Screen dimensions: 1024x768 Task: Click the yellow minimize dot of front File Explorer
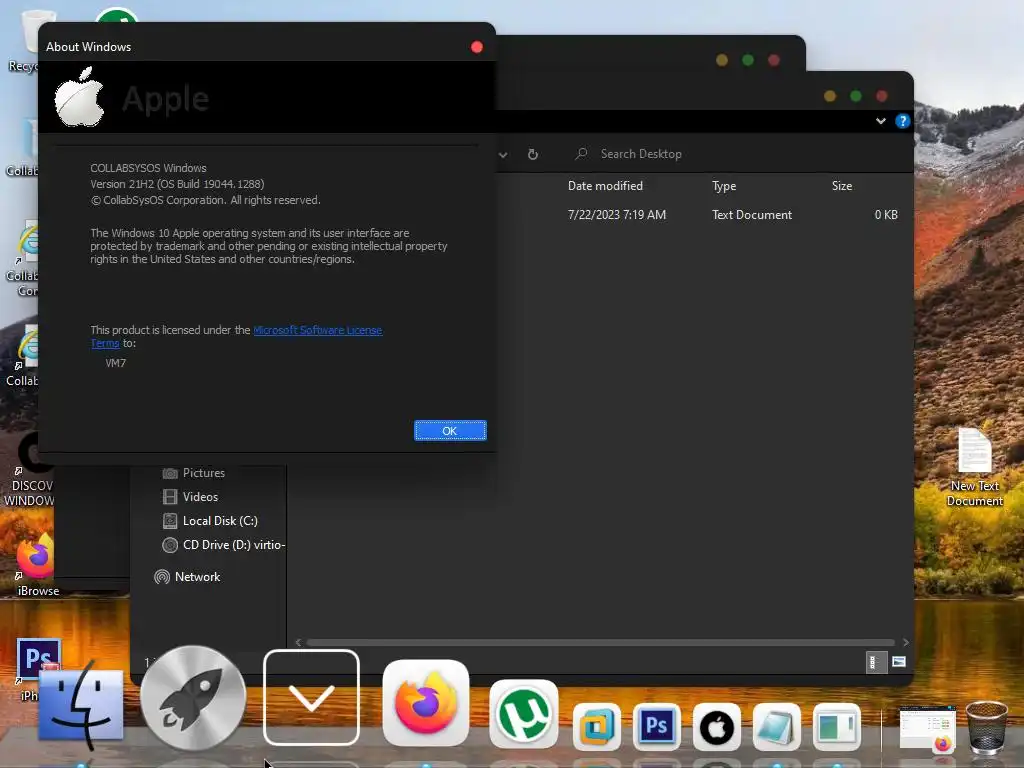(x=830, y=97)
